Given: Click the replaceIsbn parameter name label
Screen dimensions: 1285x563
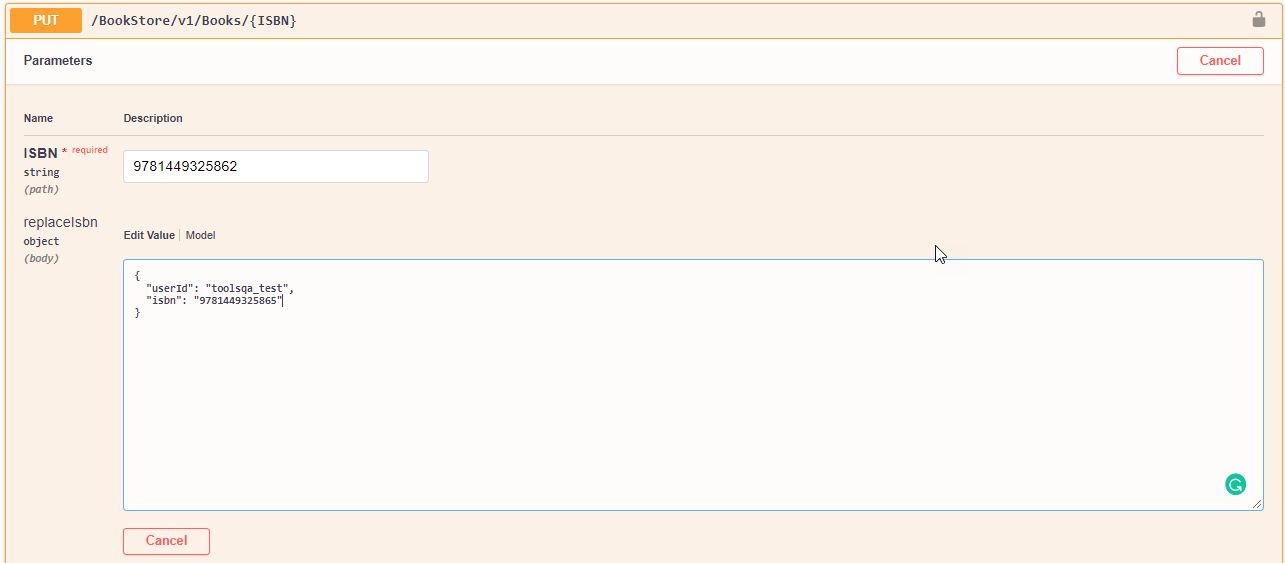Looking at the screenshot, I should 60,222.
